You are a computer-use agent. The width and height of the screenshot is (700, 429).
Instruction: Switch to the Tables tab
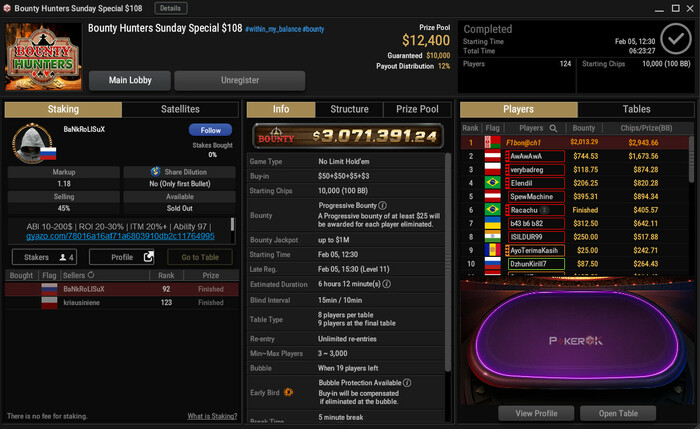636,109
